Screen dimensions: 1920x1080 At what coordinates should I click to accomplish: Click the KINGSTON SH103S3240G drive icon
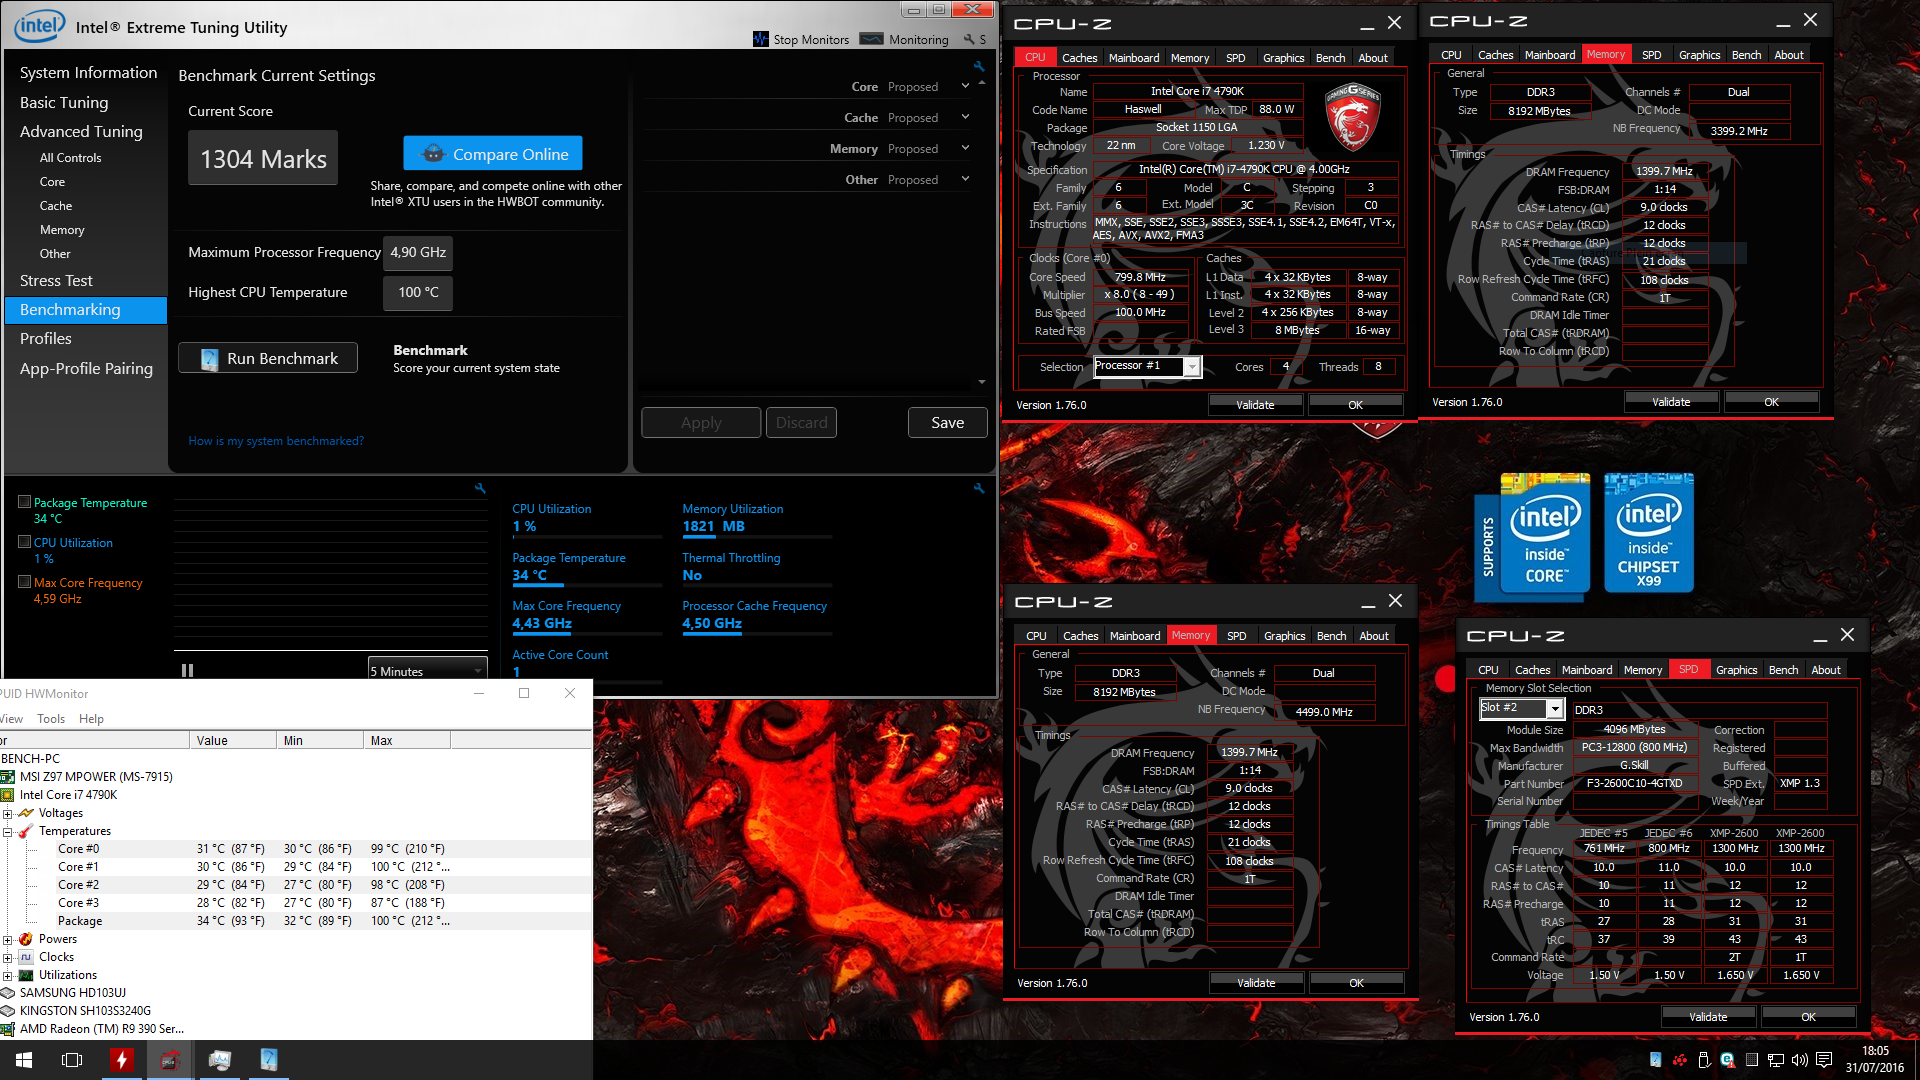tap(7, 1011)
